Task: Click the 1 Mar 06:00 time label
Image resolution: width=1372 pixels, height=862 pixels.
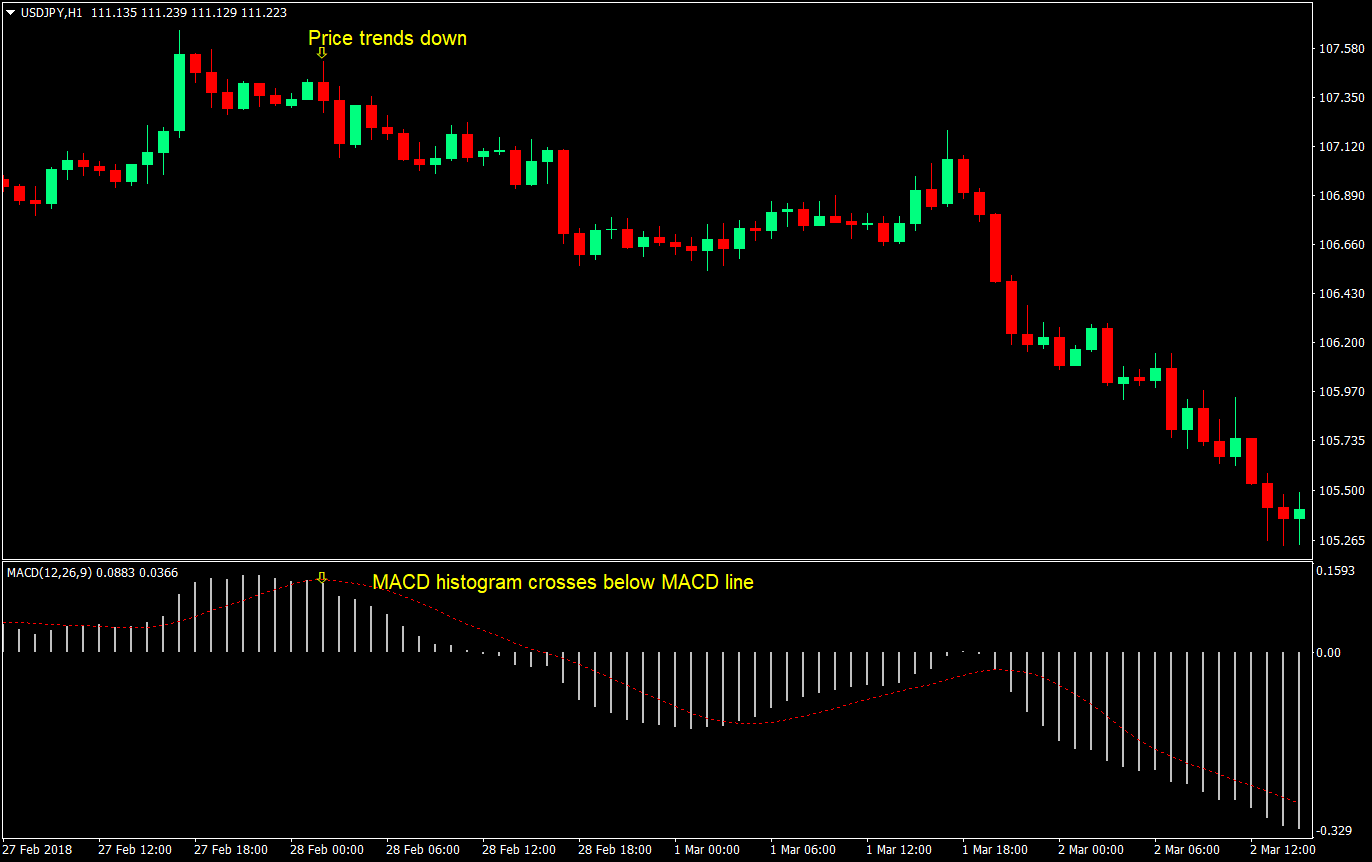Action: [804, 849]
